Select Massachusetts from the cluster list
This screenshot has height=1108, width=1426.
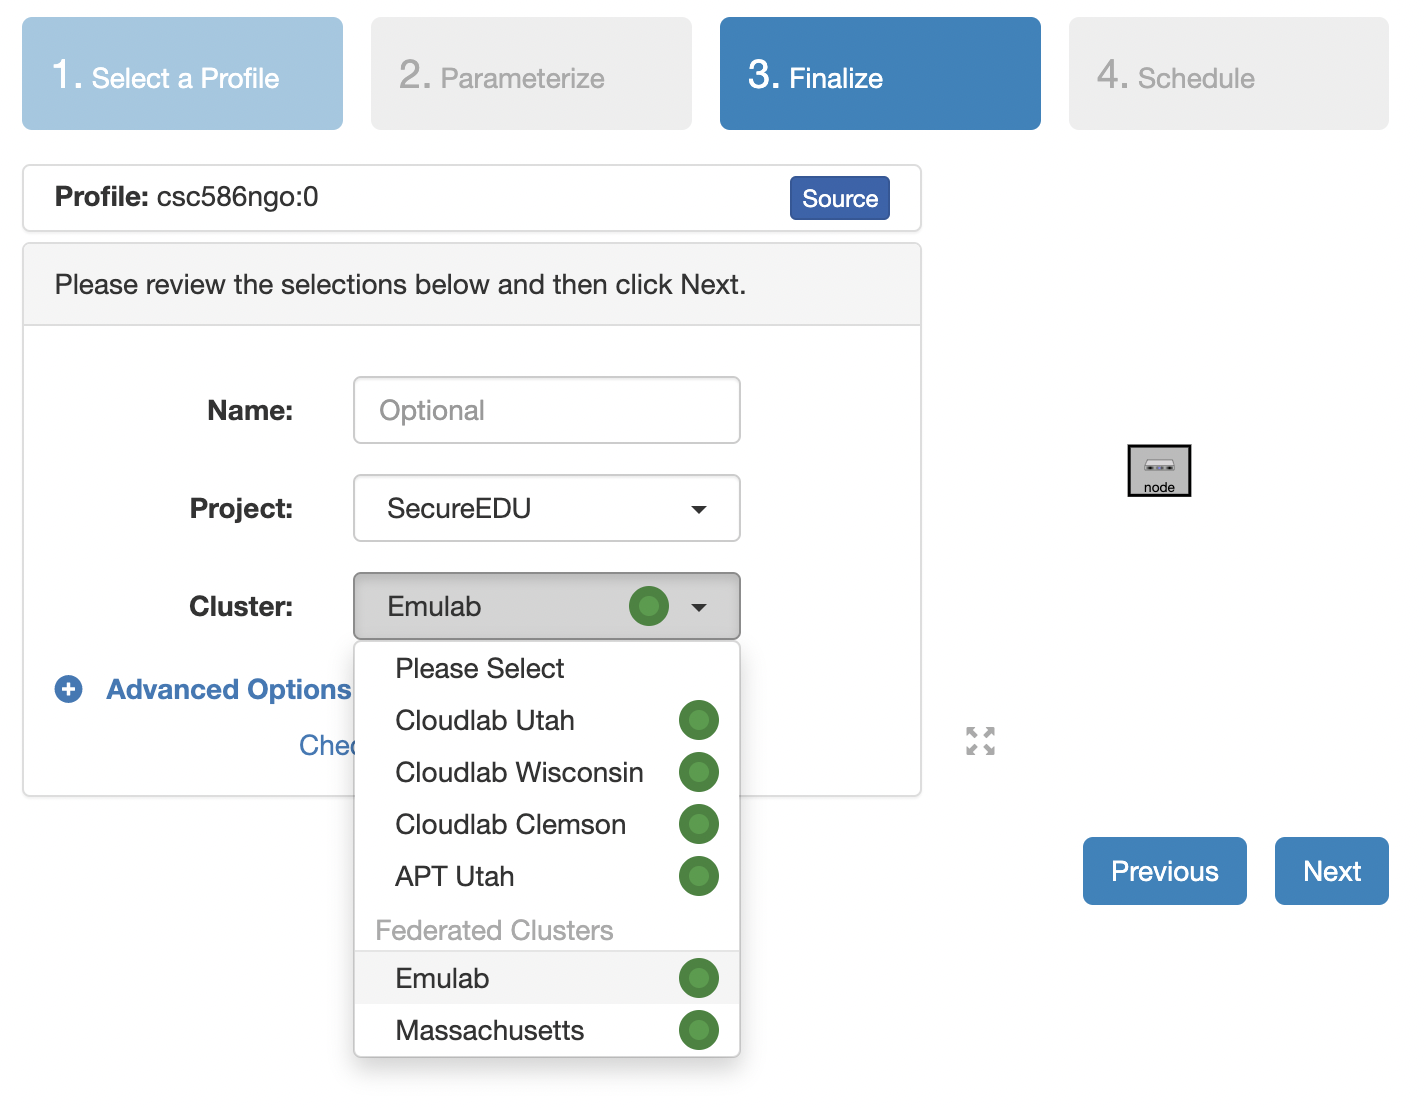pos(490,1030)
